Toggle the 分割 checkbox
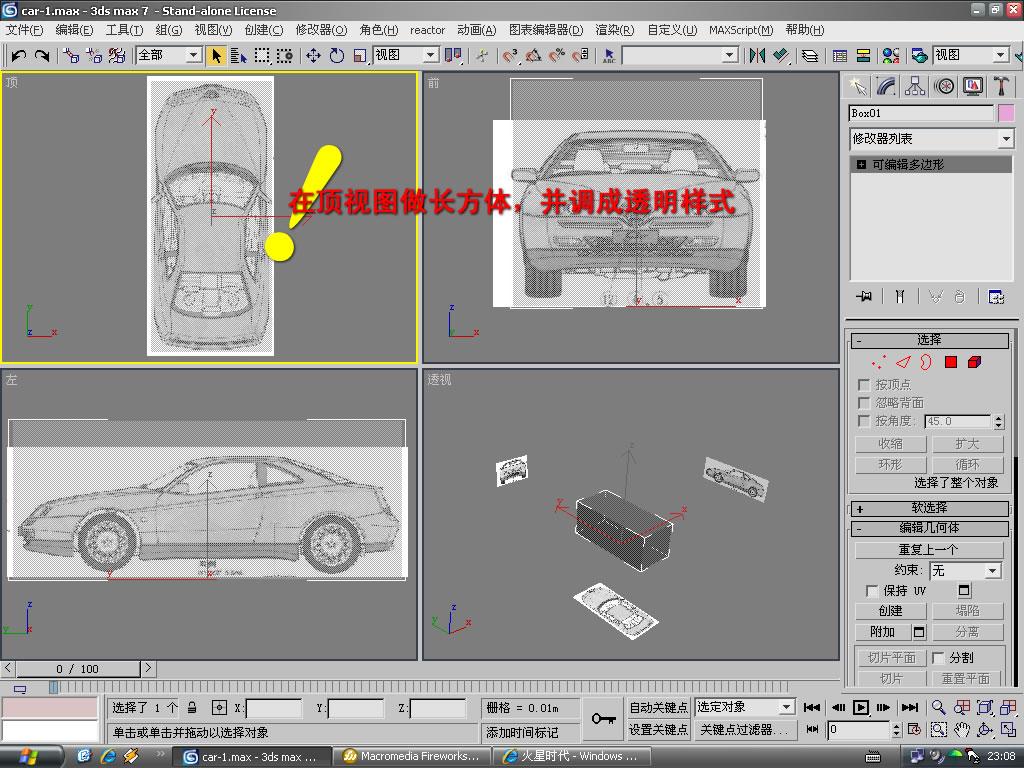The image size is (1024, 768). pyautogui.click(x=938, y=658)
